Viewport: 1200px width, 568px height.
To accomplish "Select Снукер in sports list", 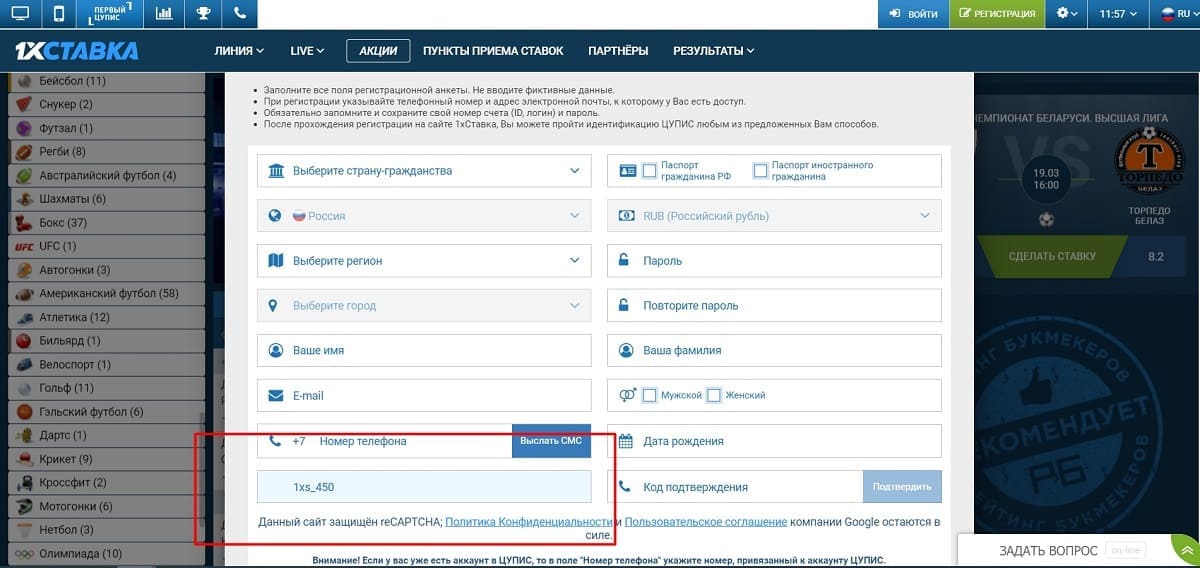I will point(104,104).
